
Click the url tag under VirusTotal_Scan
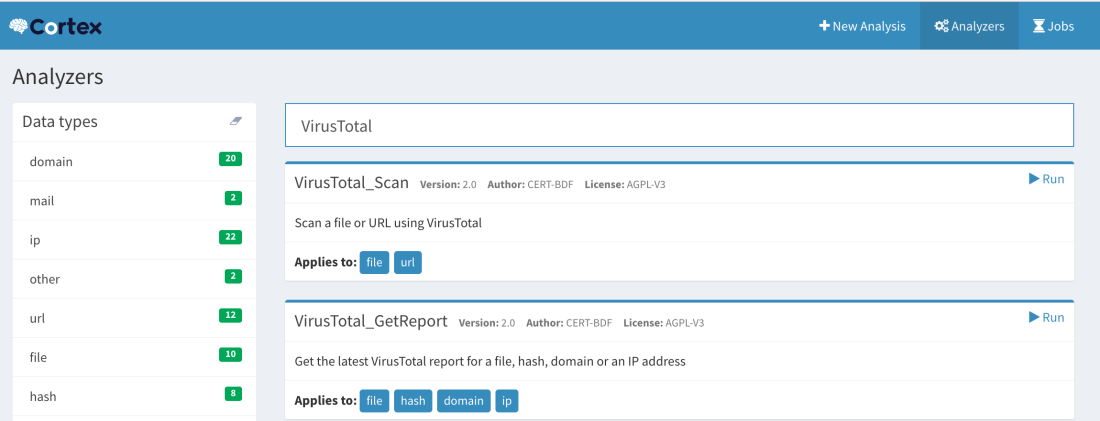point(407,262)
